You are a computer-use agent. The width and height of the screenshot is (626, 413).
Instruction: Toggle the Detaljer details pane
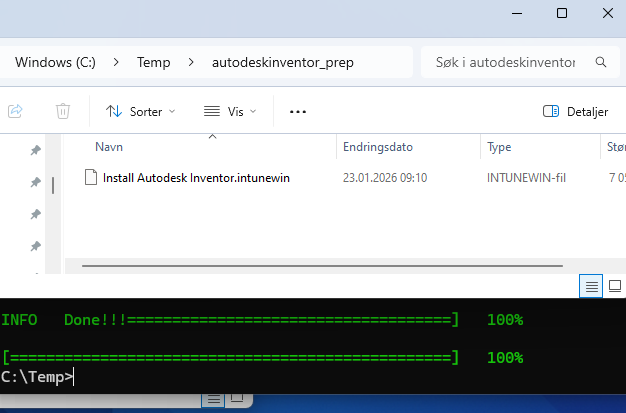pyautogui.click(x=575, y=112)
